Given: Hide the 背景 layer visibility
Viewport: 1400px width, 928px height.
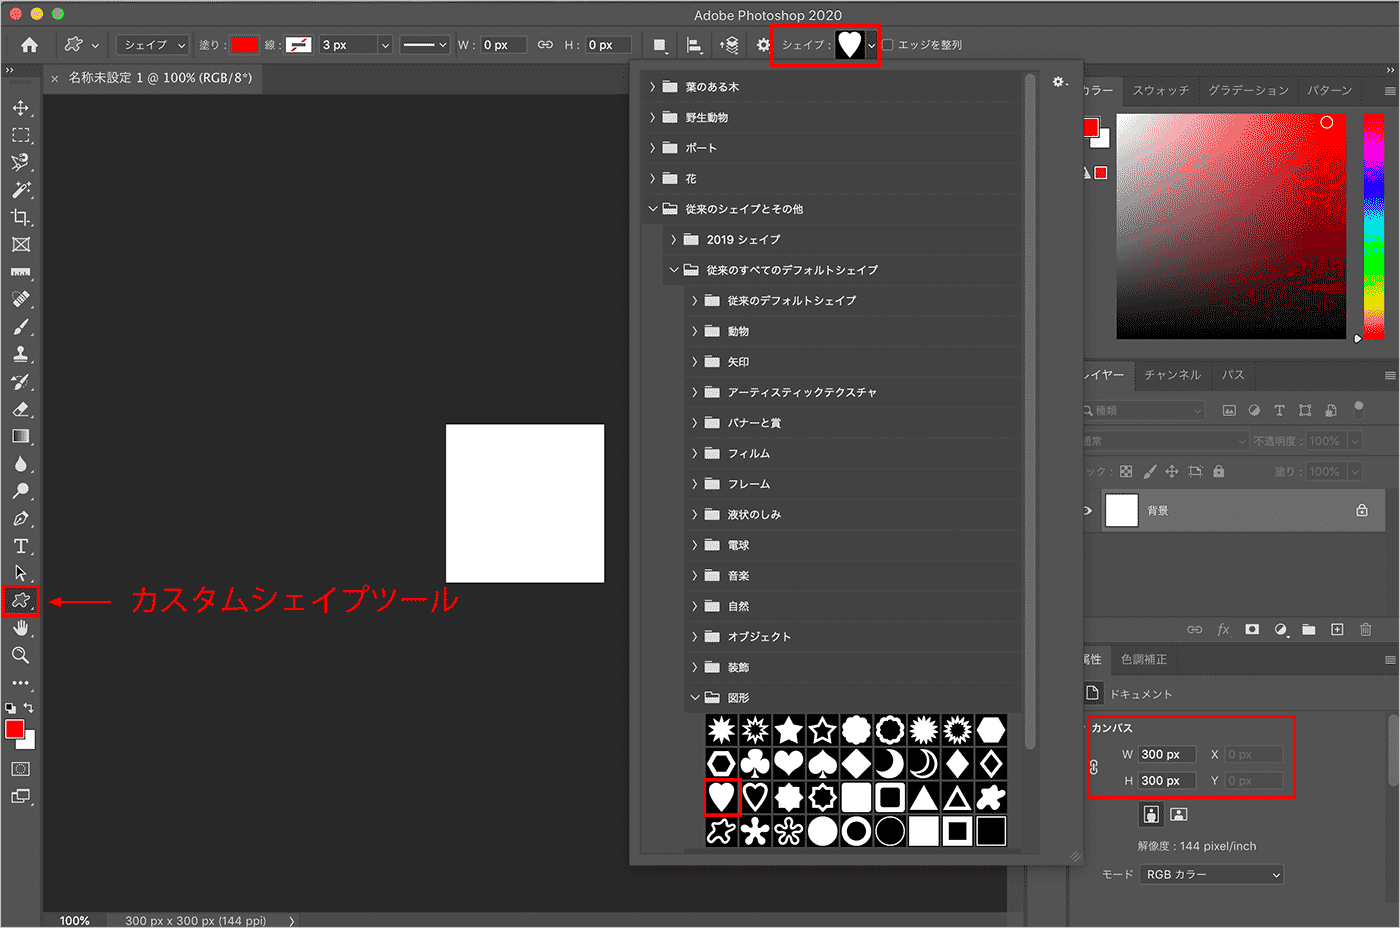Looking at the screenshot, I should [1088, 511].
